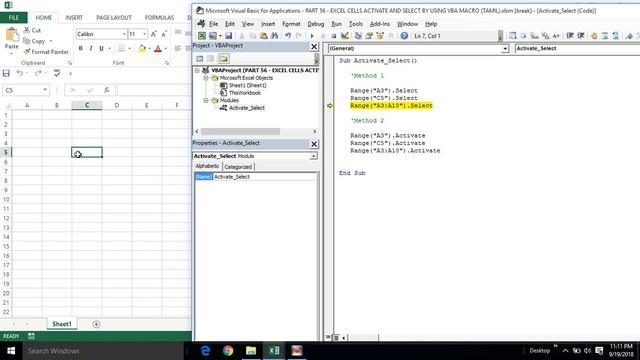
Task: Click Increase Font Size in Excel ribbon
Action: (153, 34)
